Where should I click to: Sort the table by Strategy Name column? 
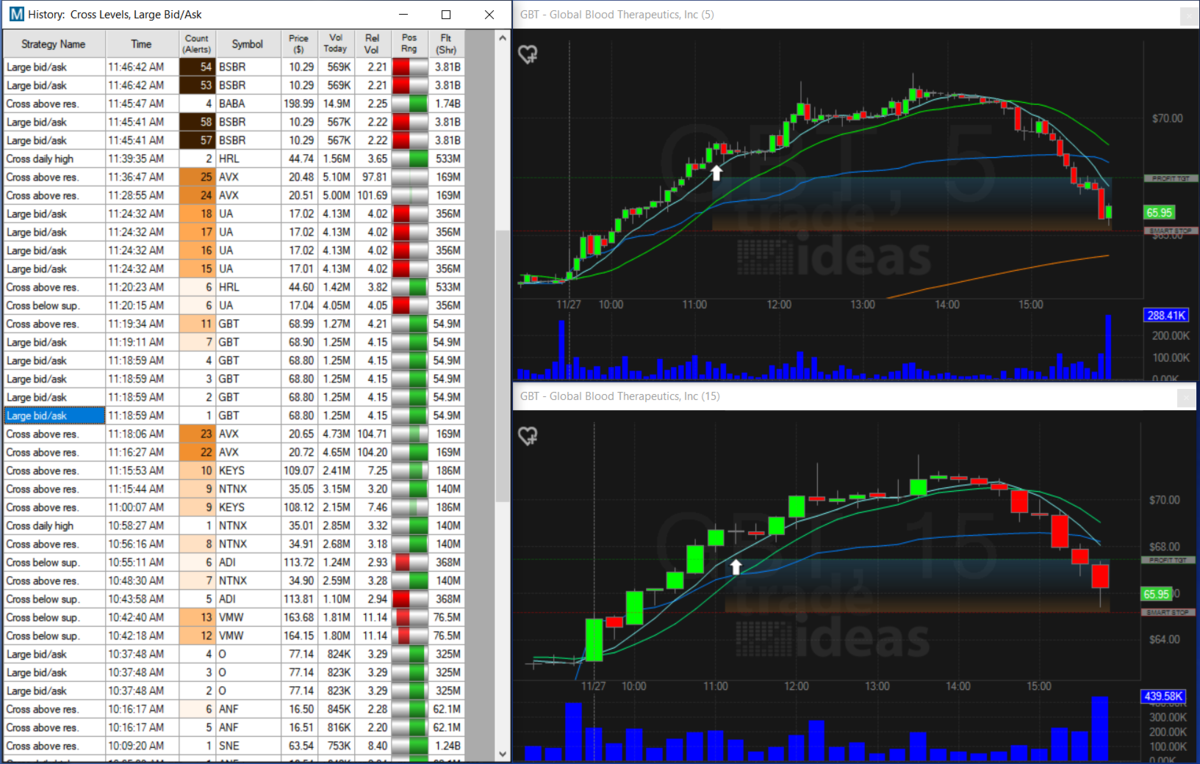click(x=53, y=44)
